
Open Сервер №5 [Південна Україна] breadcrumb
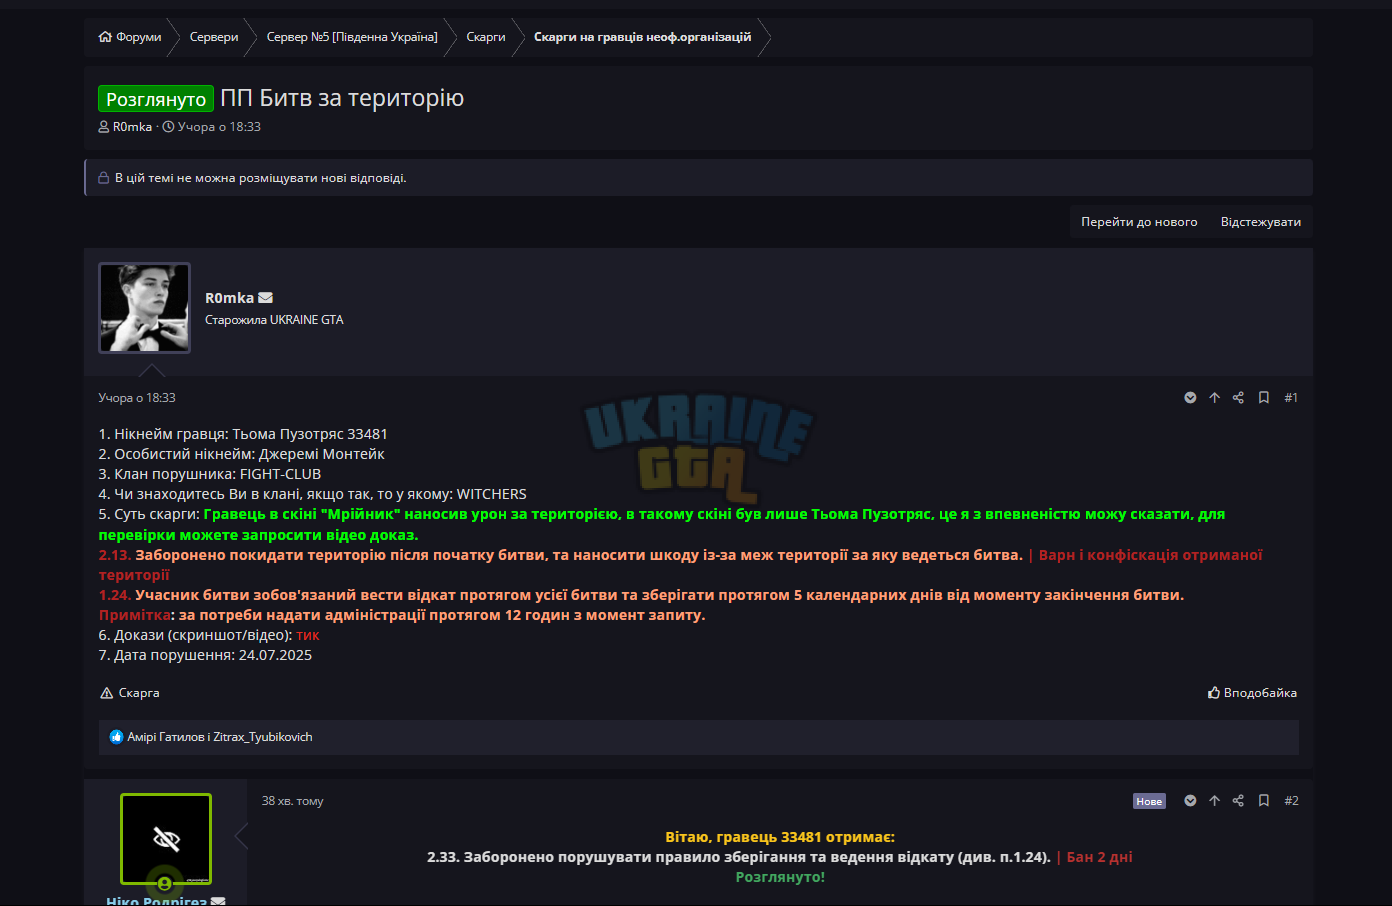point(352,37)
